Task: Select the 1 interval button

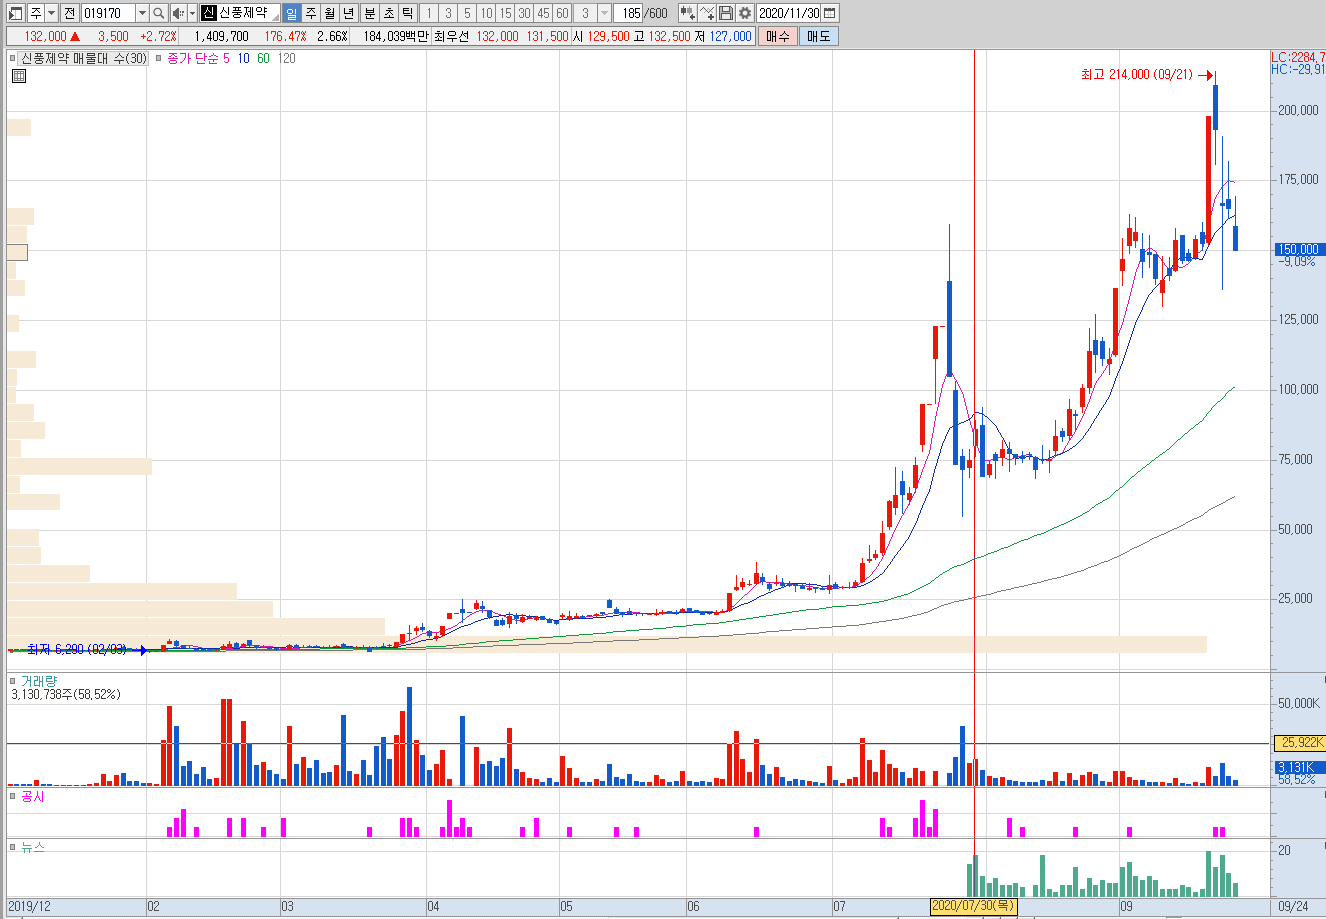Action: click(x=429, y=13)
